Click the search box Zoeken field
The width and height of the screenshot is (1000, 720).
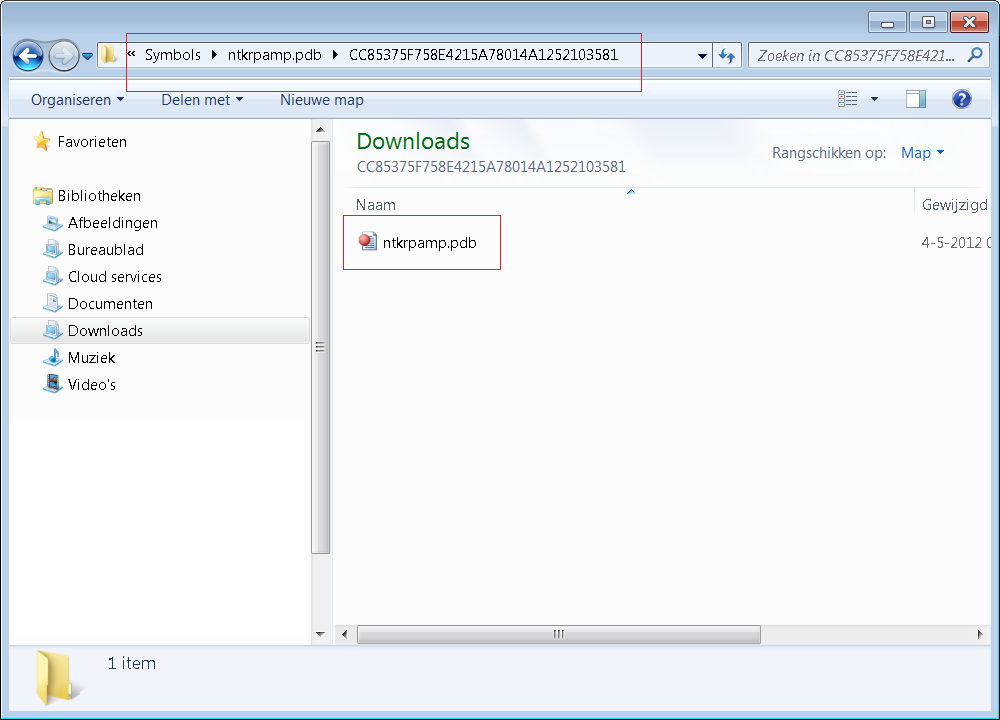pyautogui.click(x=855, y=56)
